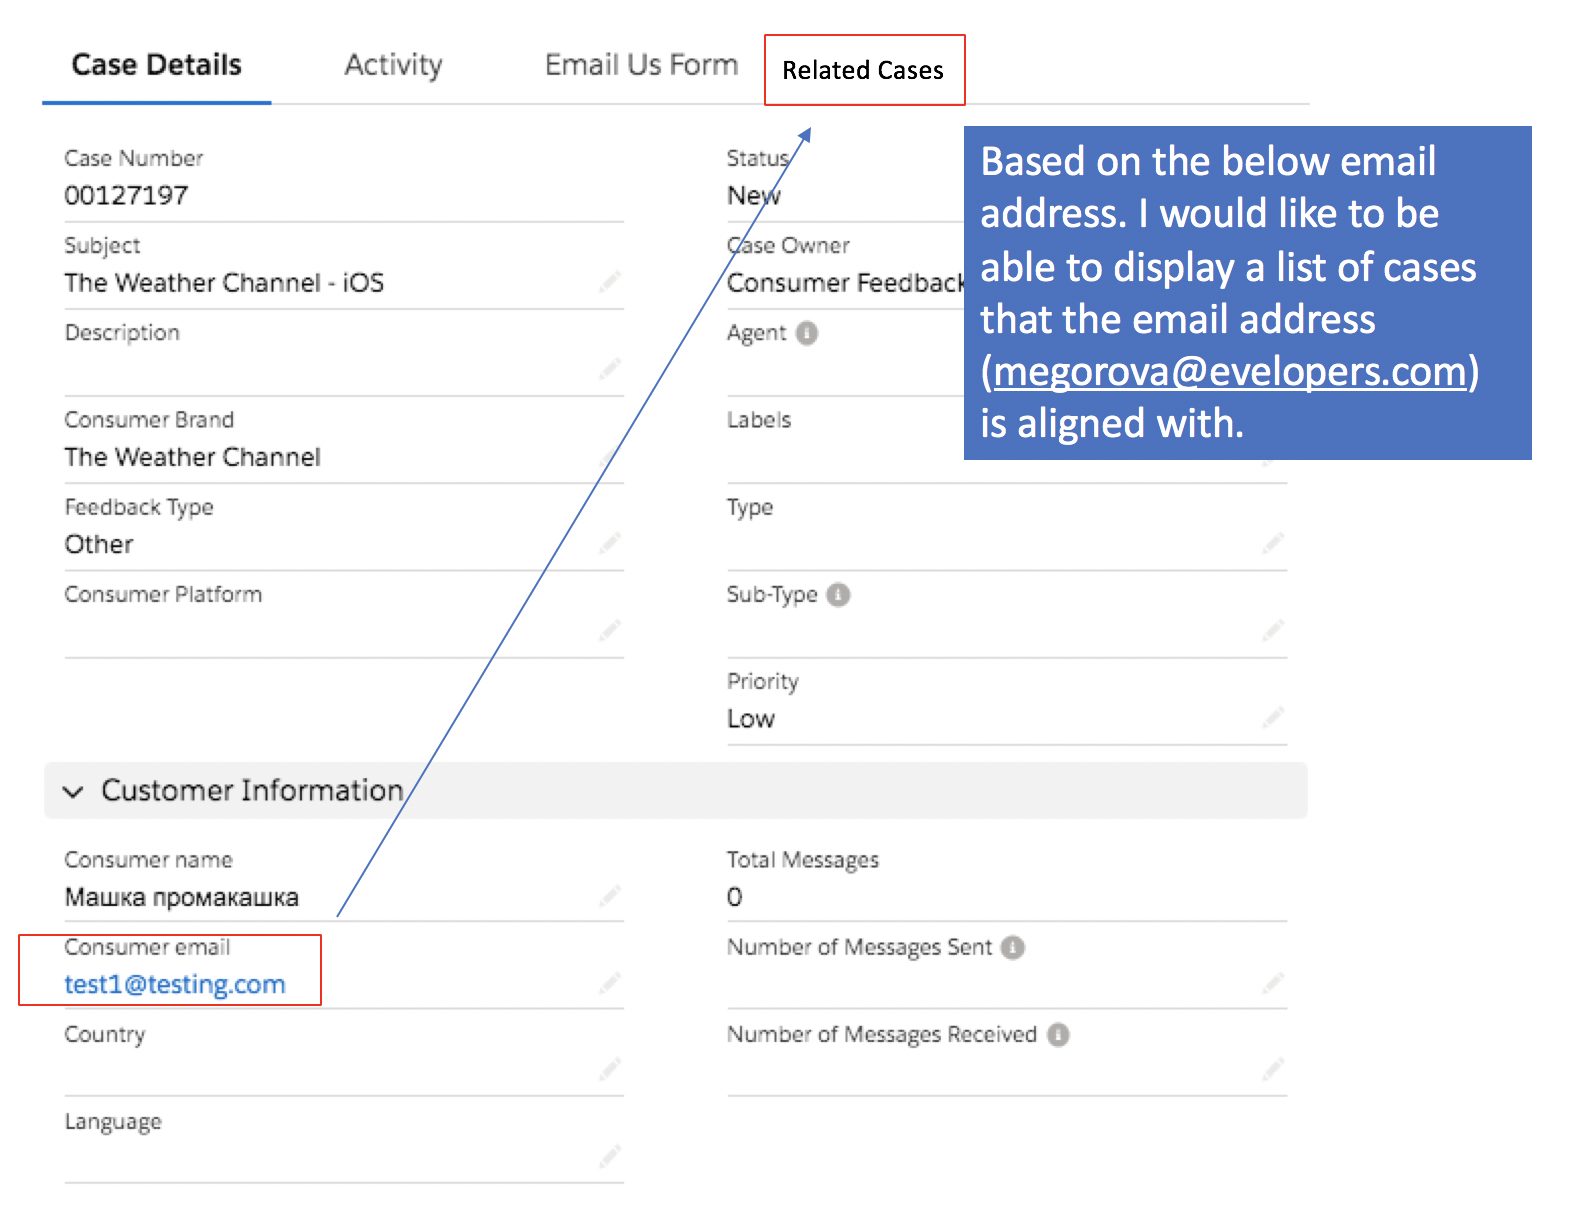Switch to the Activity tab

pyautogui.click(x=393, y=66)
